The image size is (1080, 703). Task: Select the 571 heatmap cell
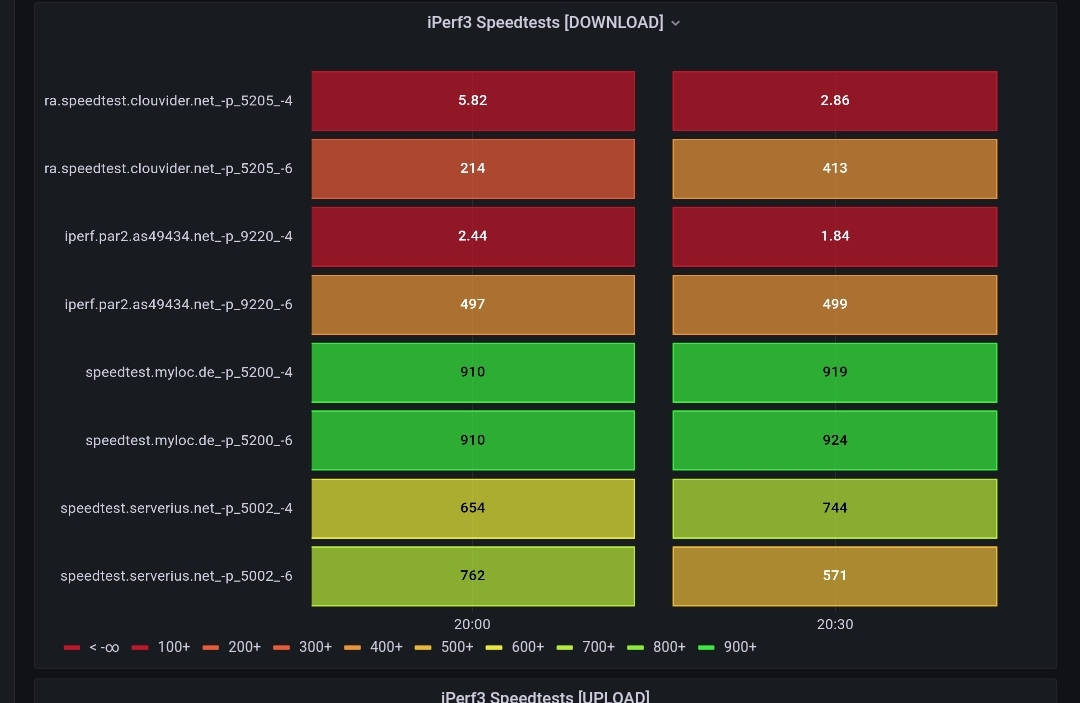(x=835, y=576)
